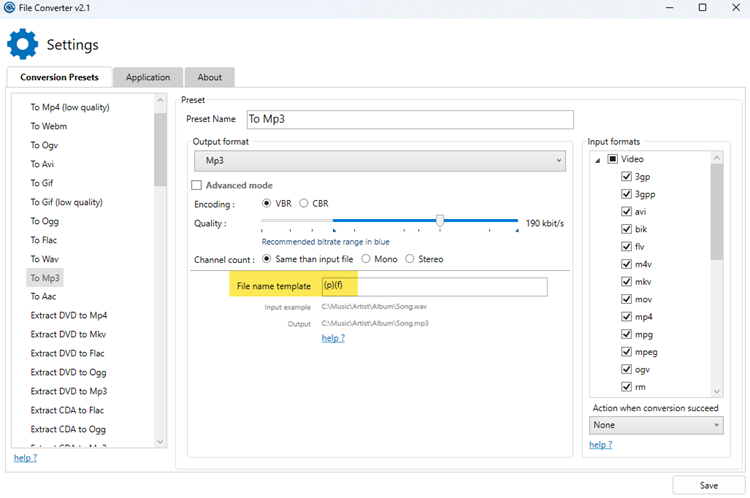Viewport: 750px width, 498px height.
Task: Click the Settings gear icon
Action: coord(22,45)
